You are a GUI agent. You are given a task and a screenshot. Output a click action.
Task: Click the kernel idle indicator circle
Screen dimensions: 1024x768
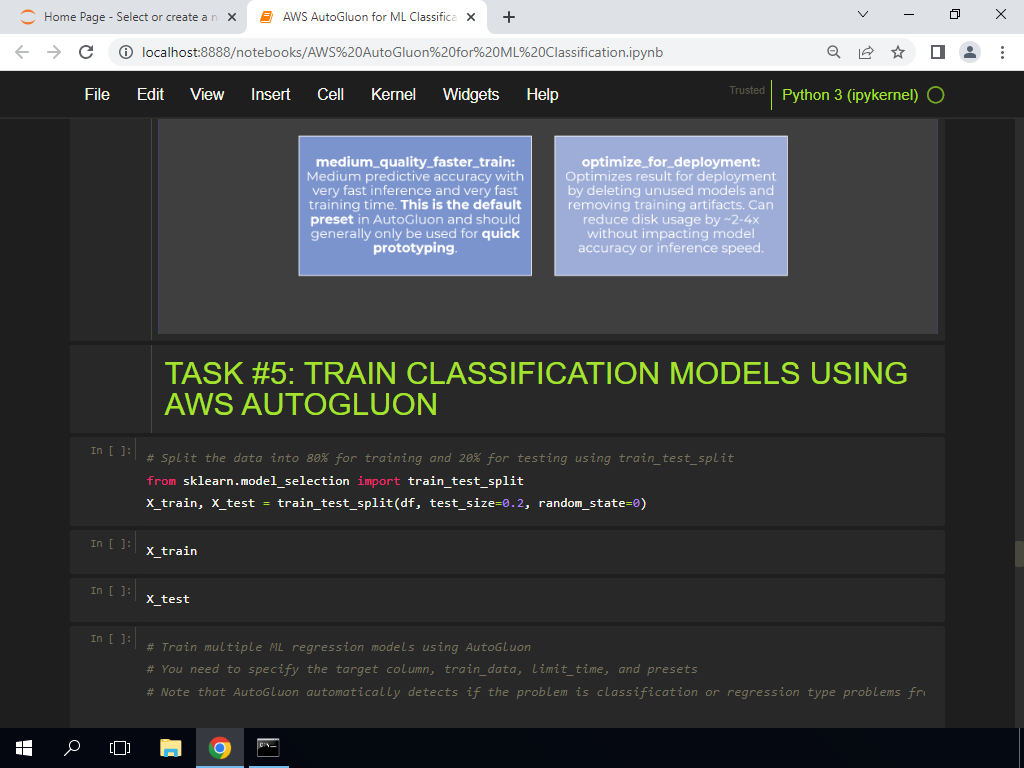(936, 95)
